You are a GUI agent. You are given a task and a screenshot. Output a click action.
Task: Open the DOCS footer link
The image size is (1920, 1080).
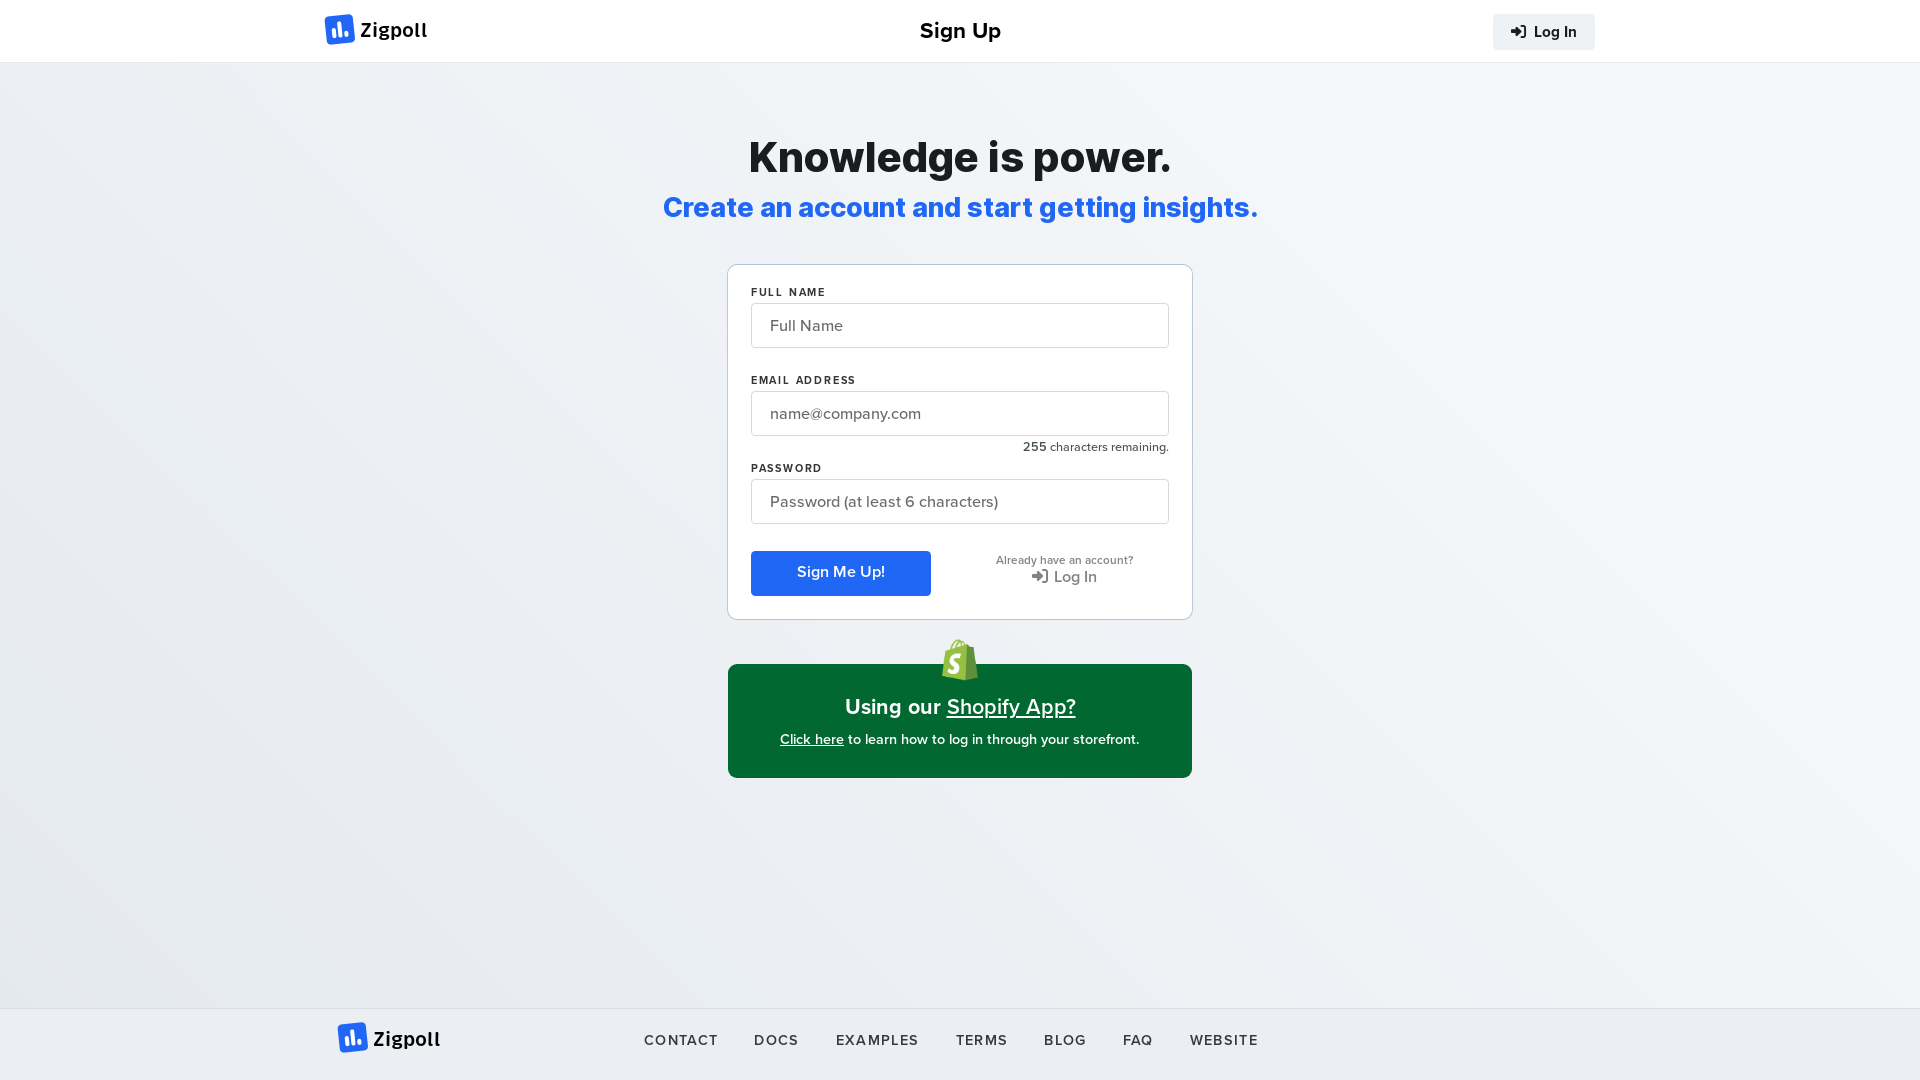pyautogui.click(x=776, y=1040)
